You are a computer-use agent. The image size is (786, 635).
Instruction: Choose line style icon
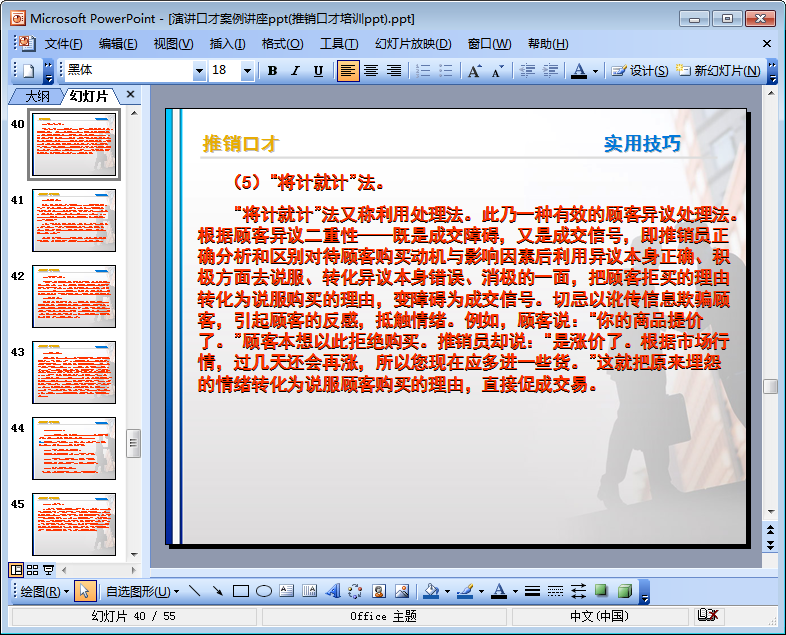pyautogui.click(x=532, y=591)
